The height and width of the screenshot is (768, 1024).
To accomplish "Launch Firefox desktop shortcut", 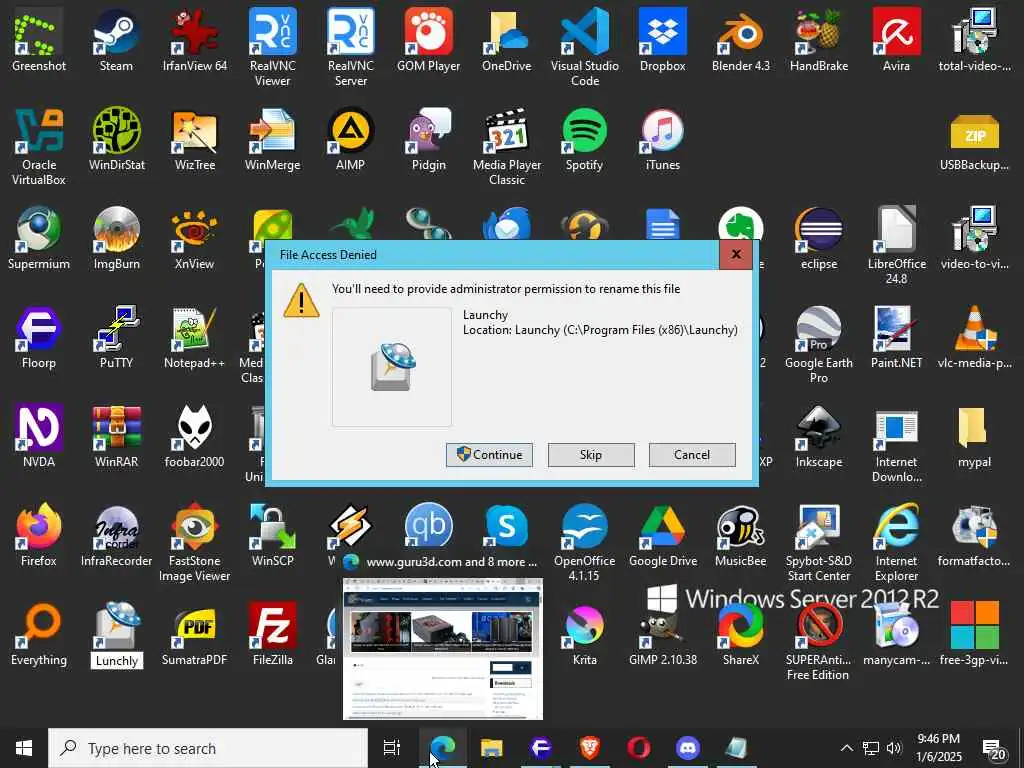I will tap(39, 534).
